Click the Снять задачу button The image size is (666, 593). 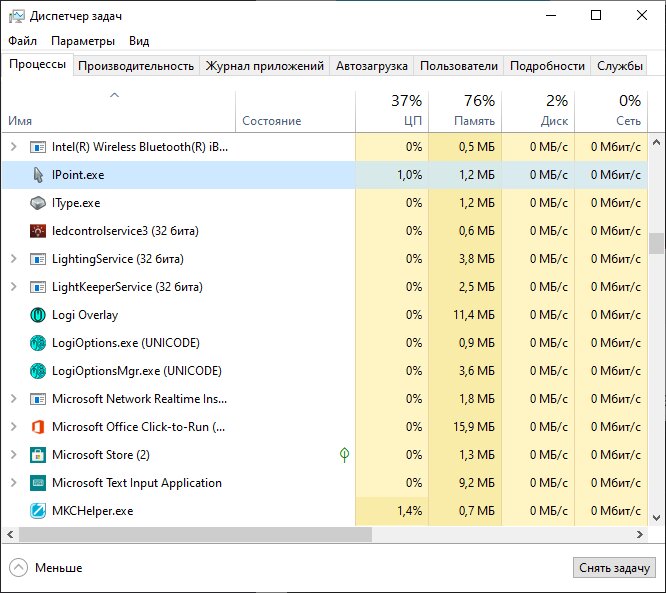click(614, 568)
